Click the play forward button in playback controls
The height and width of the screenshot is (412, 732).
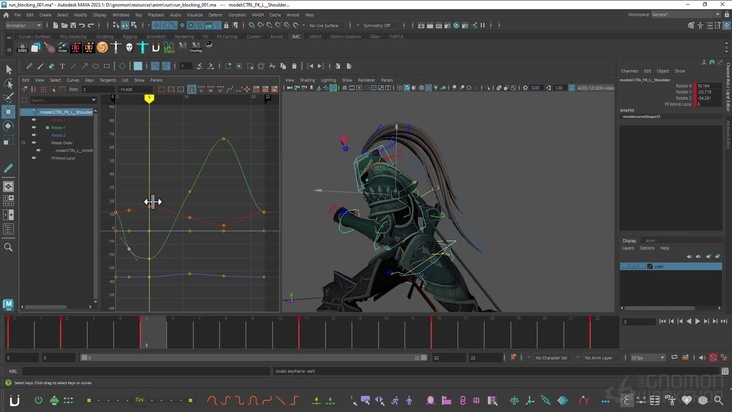(x=697, y=321)
